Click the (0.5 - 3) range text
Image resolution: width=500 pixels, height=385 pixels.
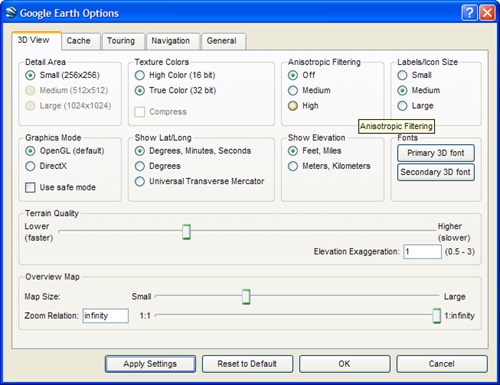(x=460, y=252)
